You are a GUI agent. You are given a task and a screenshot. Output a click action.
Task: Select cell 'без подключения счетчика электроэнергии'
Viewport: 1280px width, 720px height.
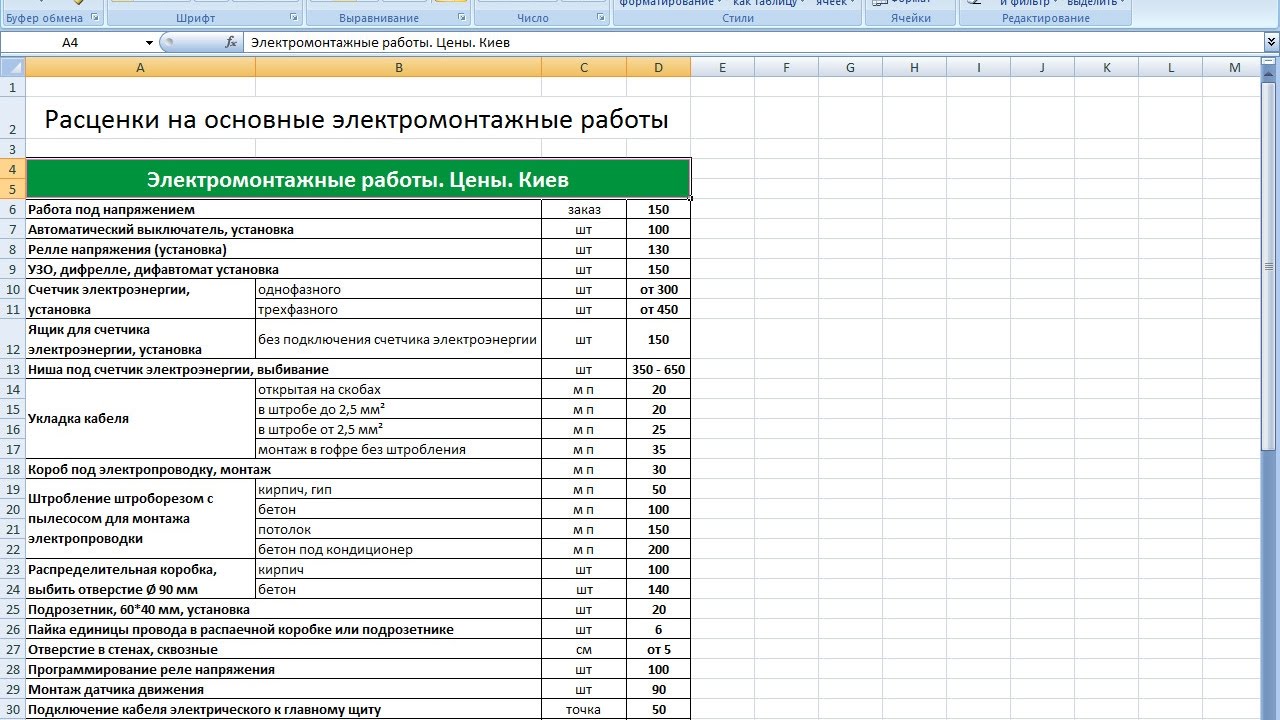[398, 339]
